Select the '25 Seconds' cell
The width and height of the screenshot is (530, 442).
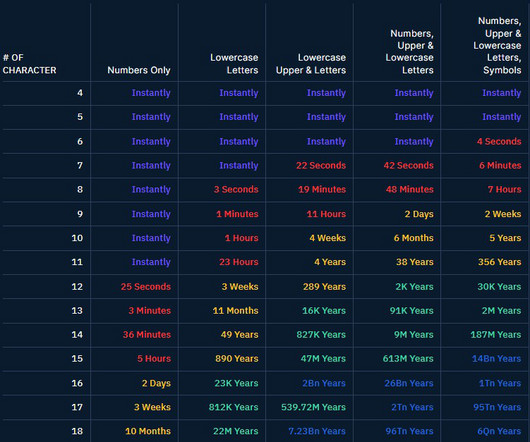pyautogui.click(x=146, y=287)
